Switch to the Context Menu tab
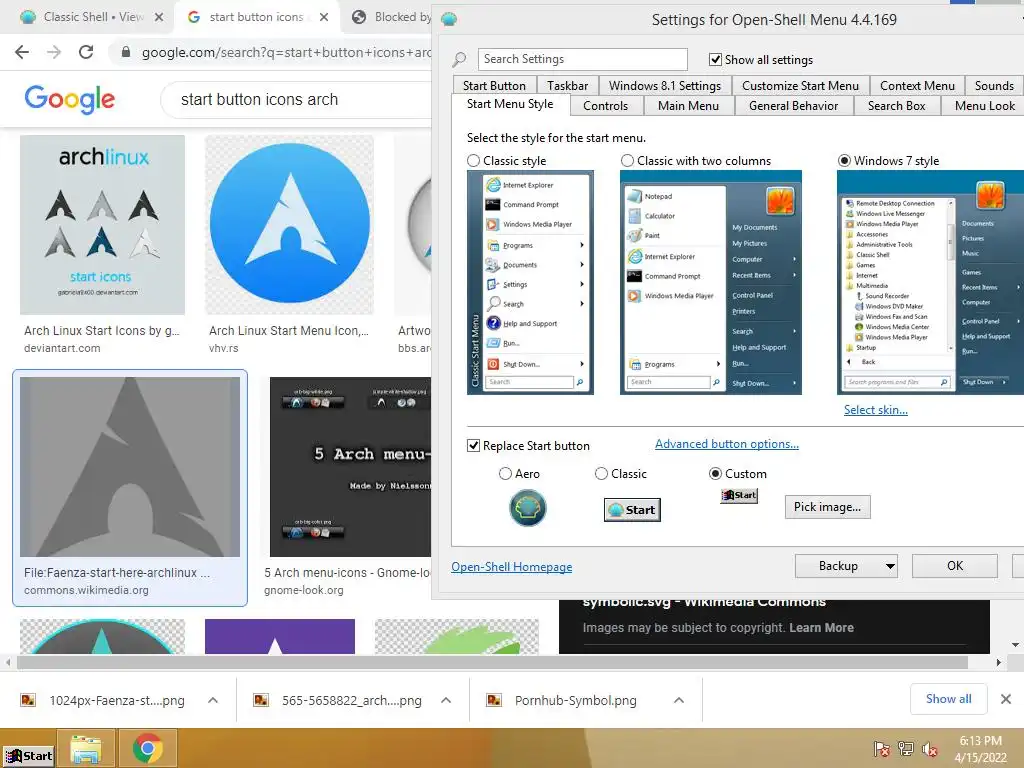Image resolution: width=1024 pixels, height=768 pixels. click(917, 86)
